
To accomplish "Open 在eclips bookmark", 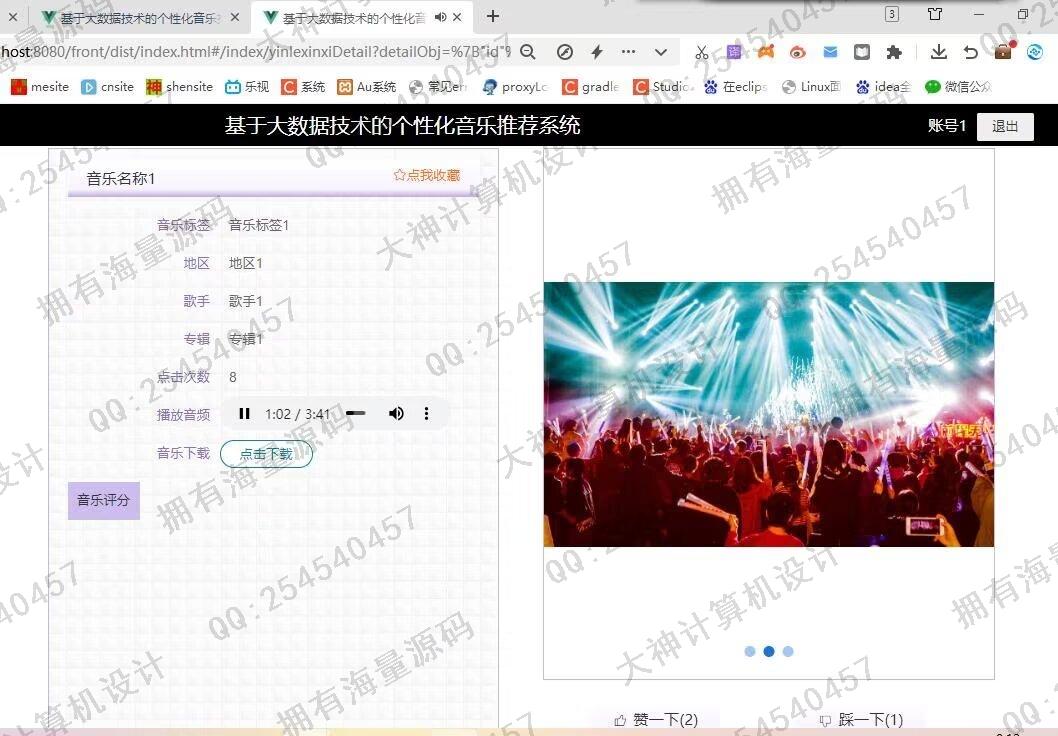I will tap(735, 86).
